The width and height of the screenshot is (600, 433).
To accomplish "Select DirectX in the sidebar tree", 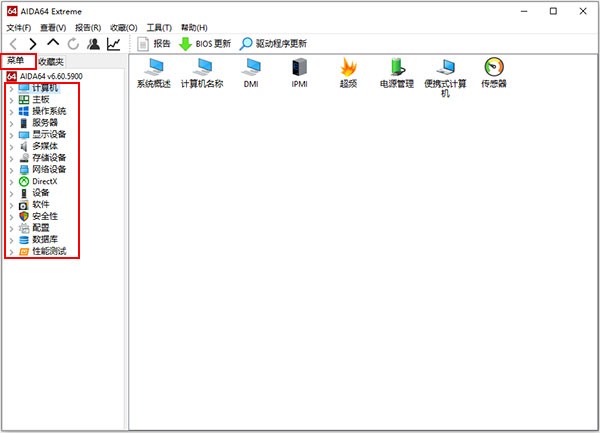I will [44, 181].
